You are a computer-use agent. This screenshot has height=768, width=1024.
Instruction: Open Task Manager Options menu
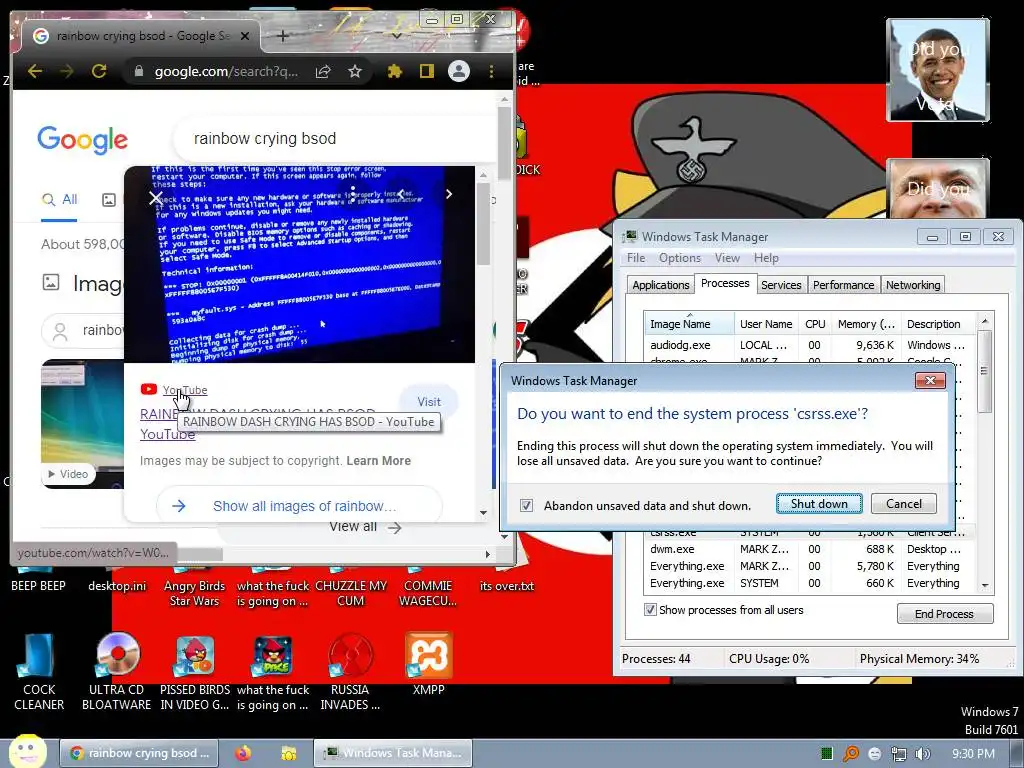[x=680, y=258]
